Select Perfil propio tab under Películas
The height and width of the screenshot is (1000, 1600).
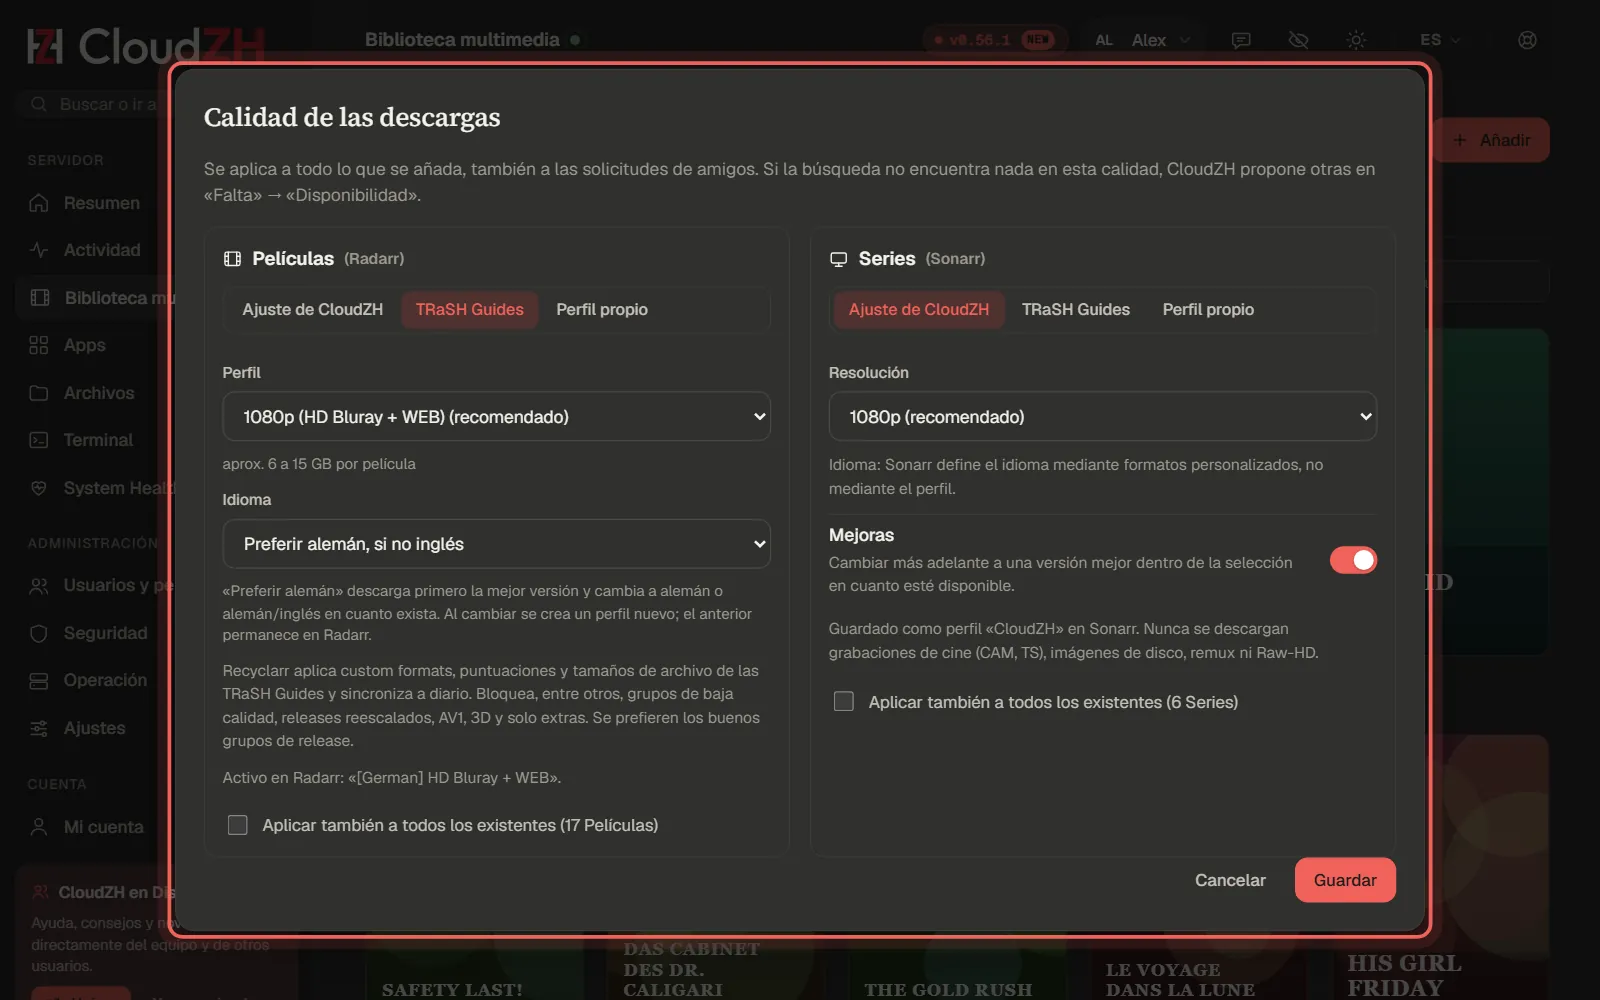tap(602, 310)
